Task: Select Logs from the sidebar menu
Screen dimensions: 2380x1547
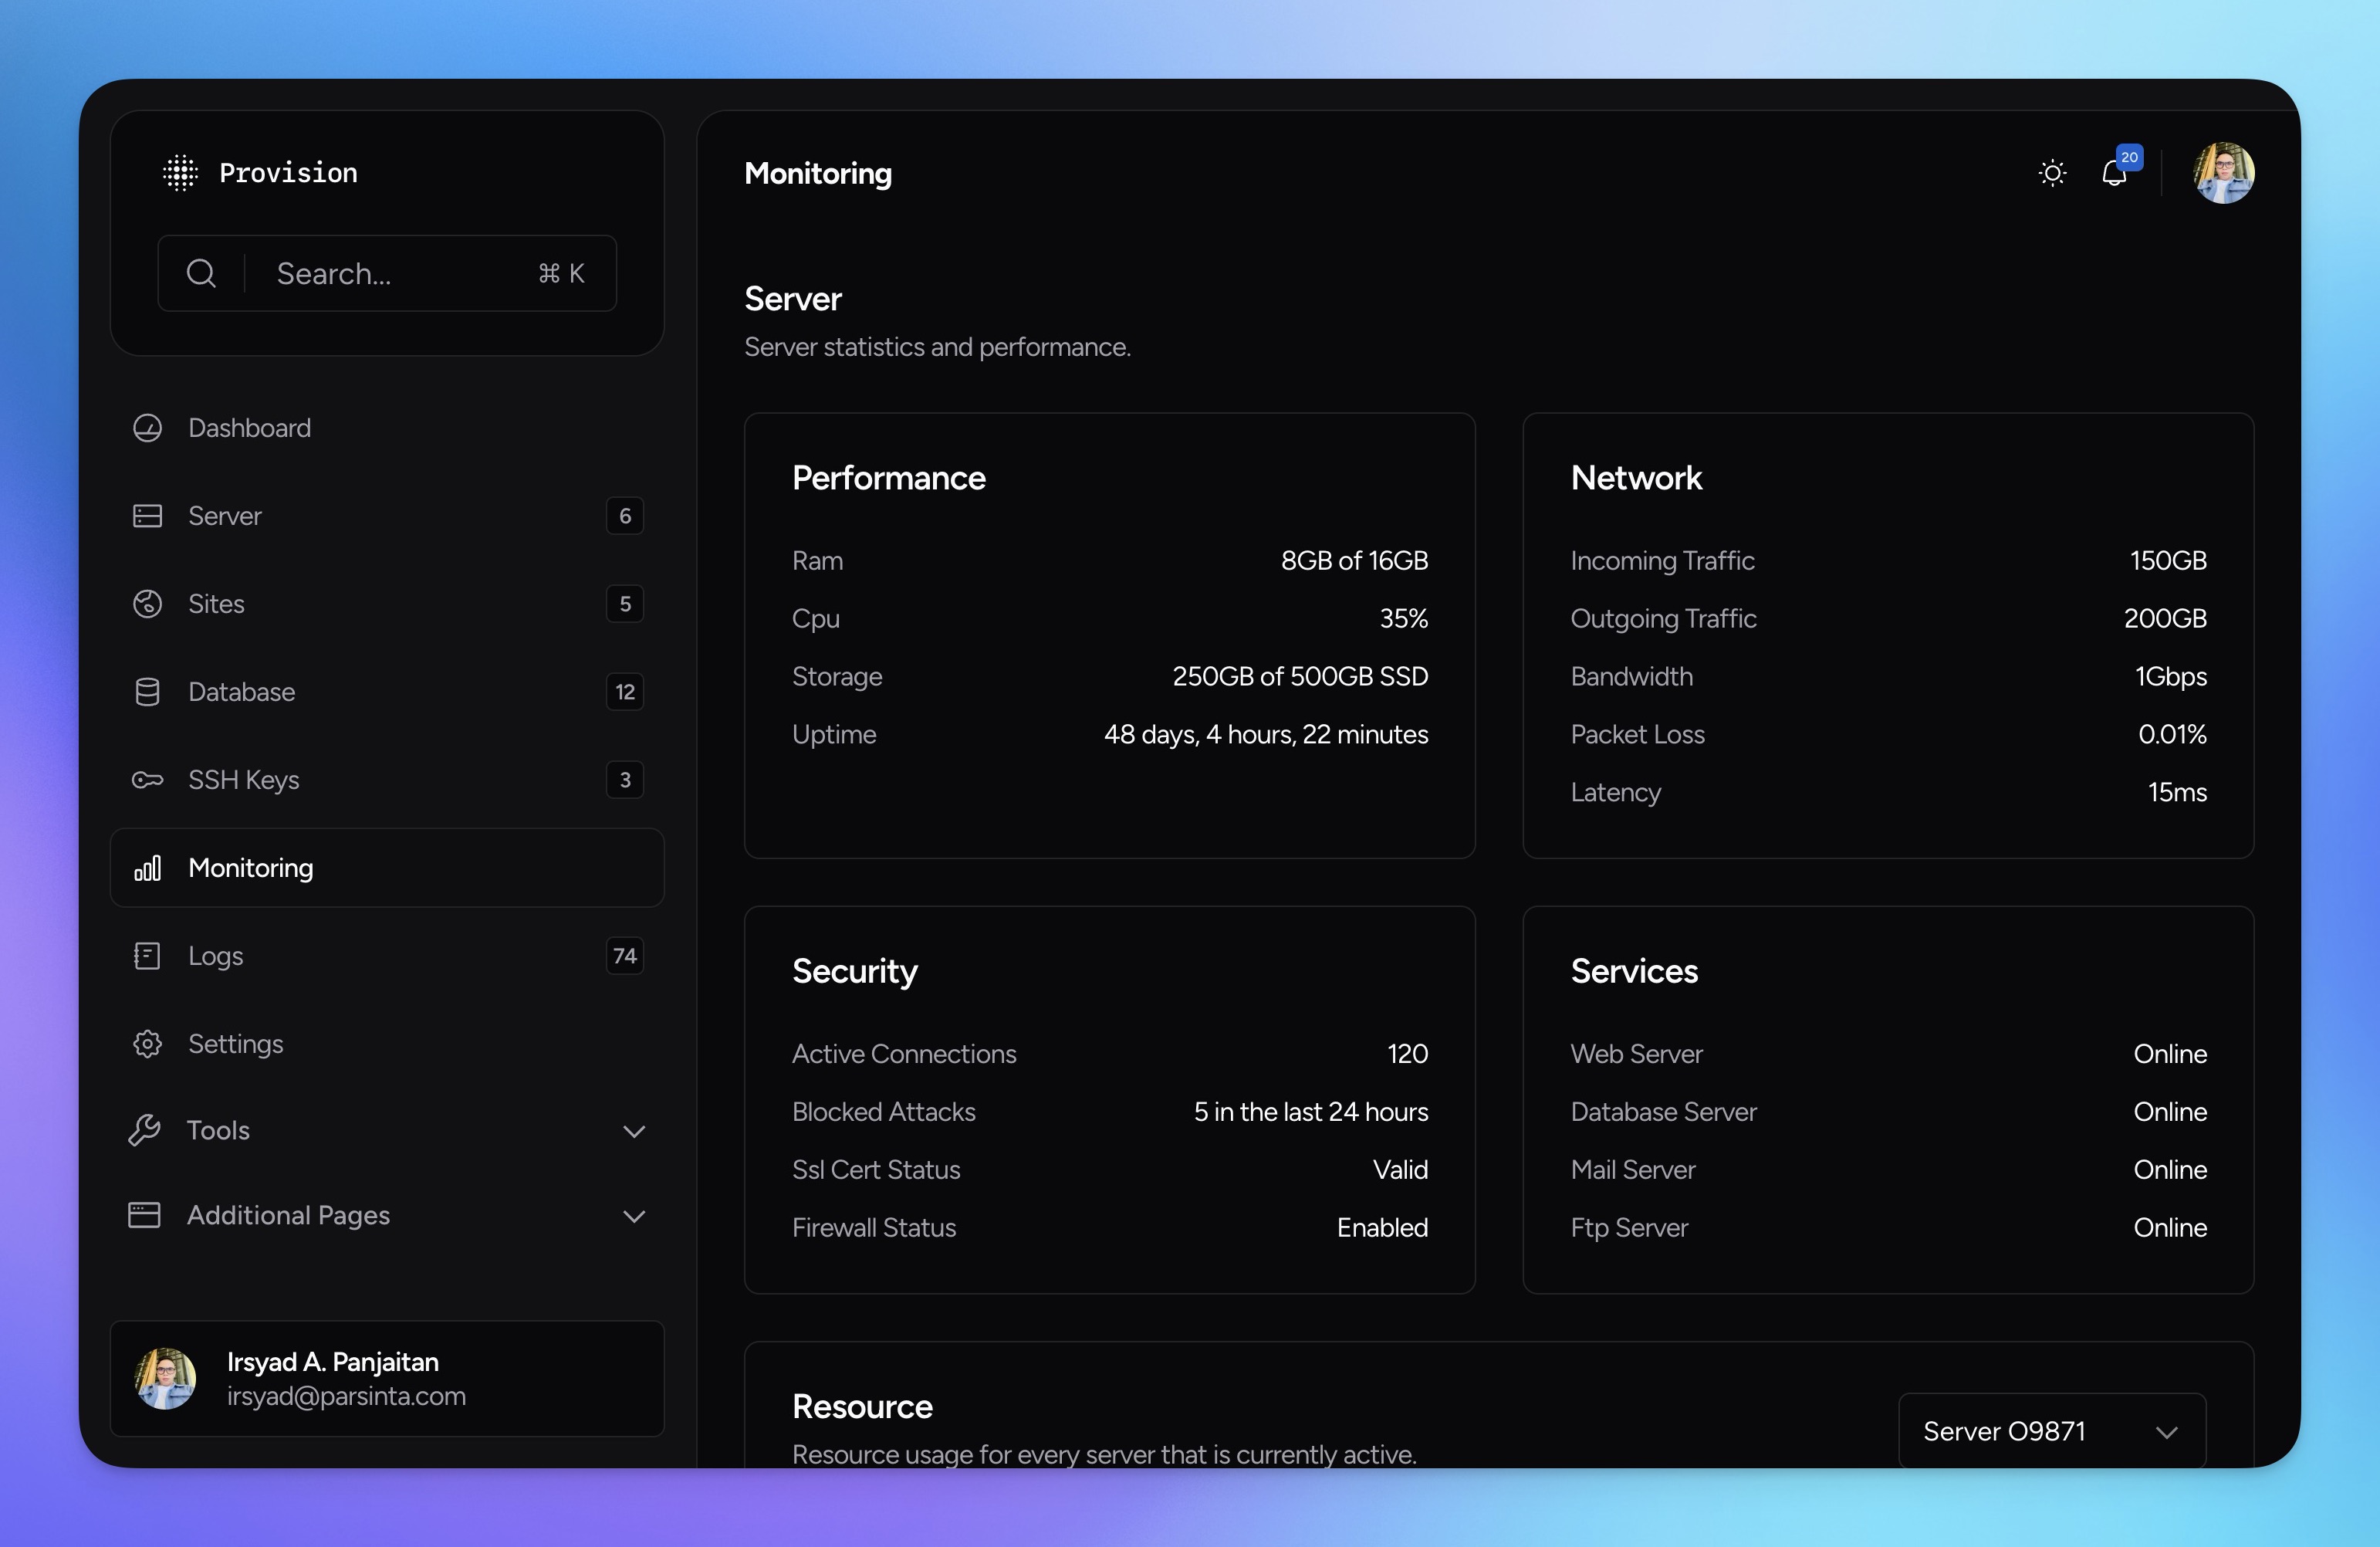Action: 215,956
